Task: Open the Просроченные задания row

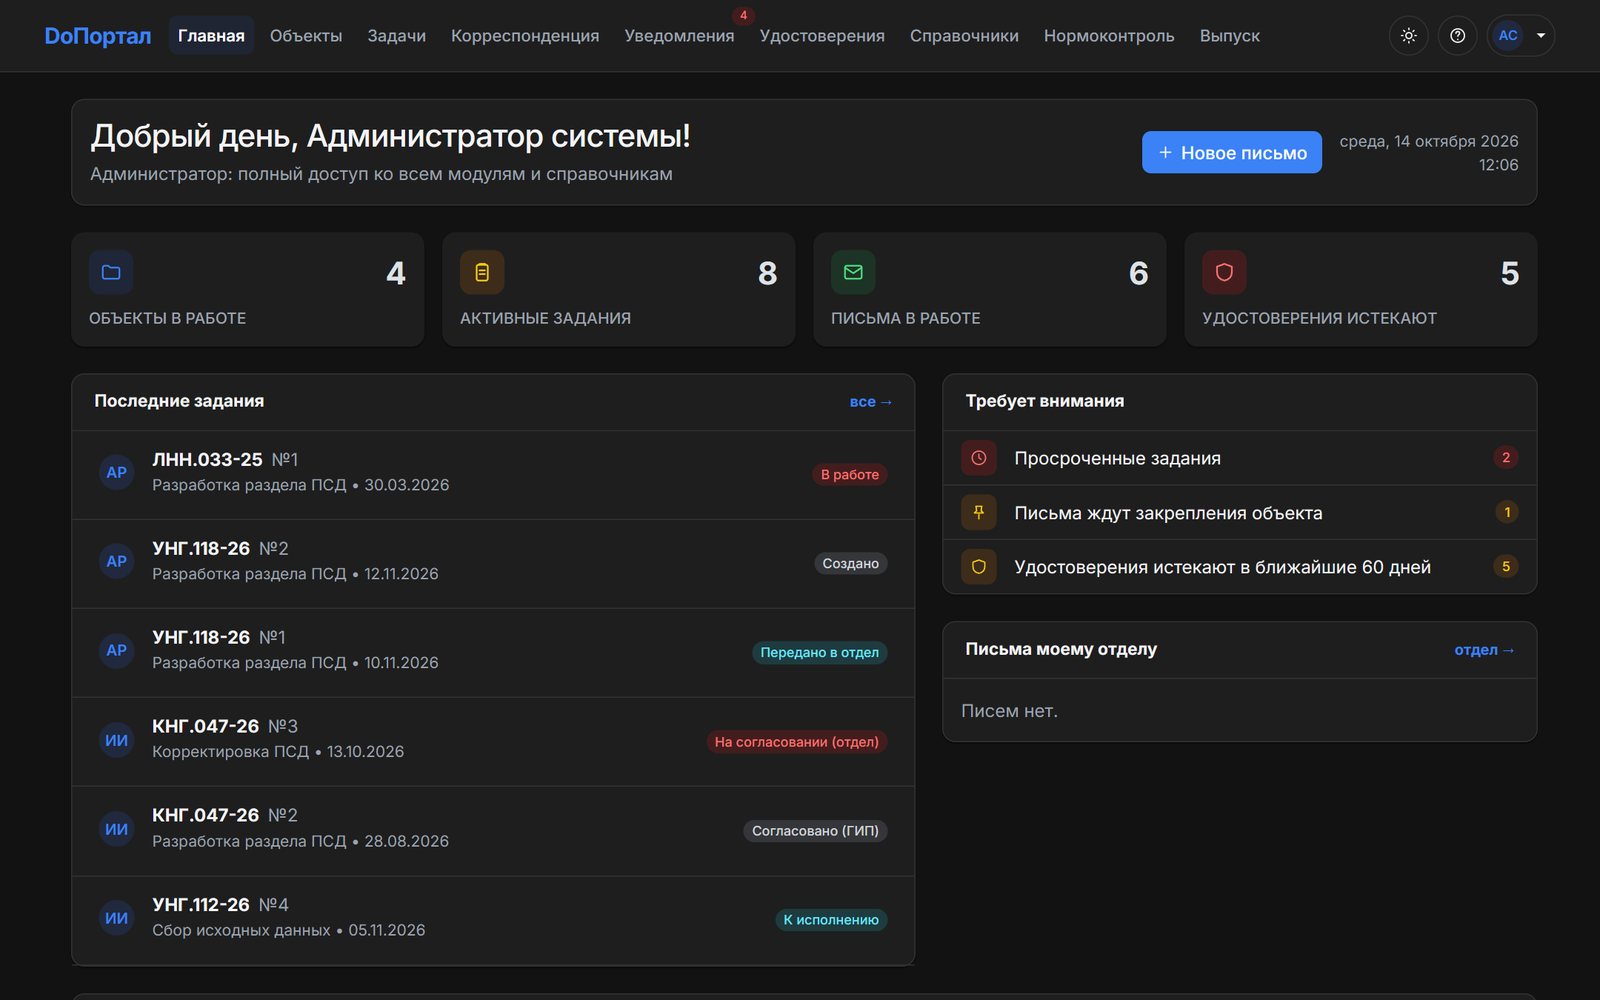Action: pyautogui.click(x=1239, y=458)
